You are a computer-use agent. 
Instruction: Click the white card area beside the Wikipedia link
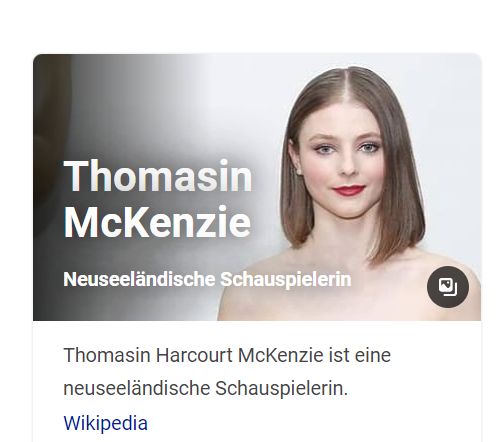click(300, 423)
